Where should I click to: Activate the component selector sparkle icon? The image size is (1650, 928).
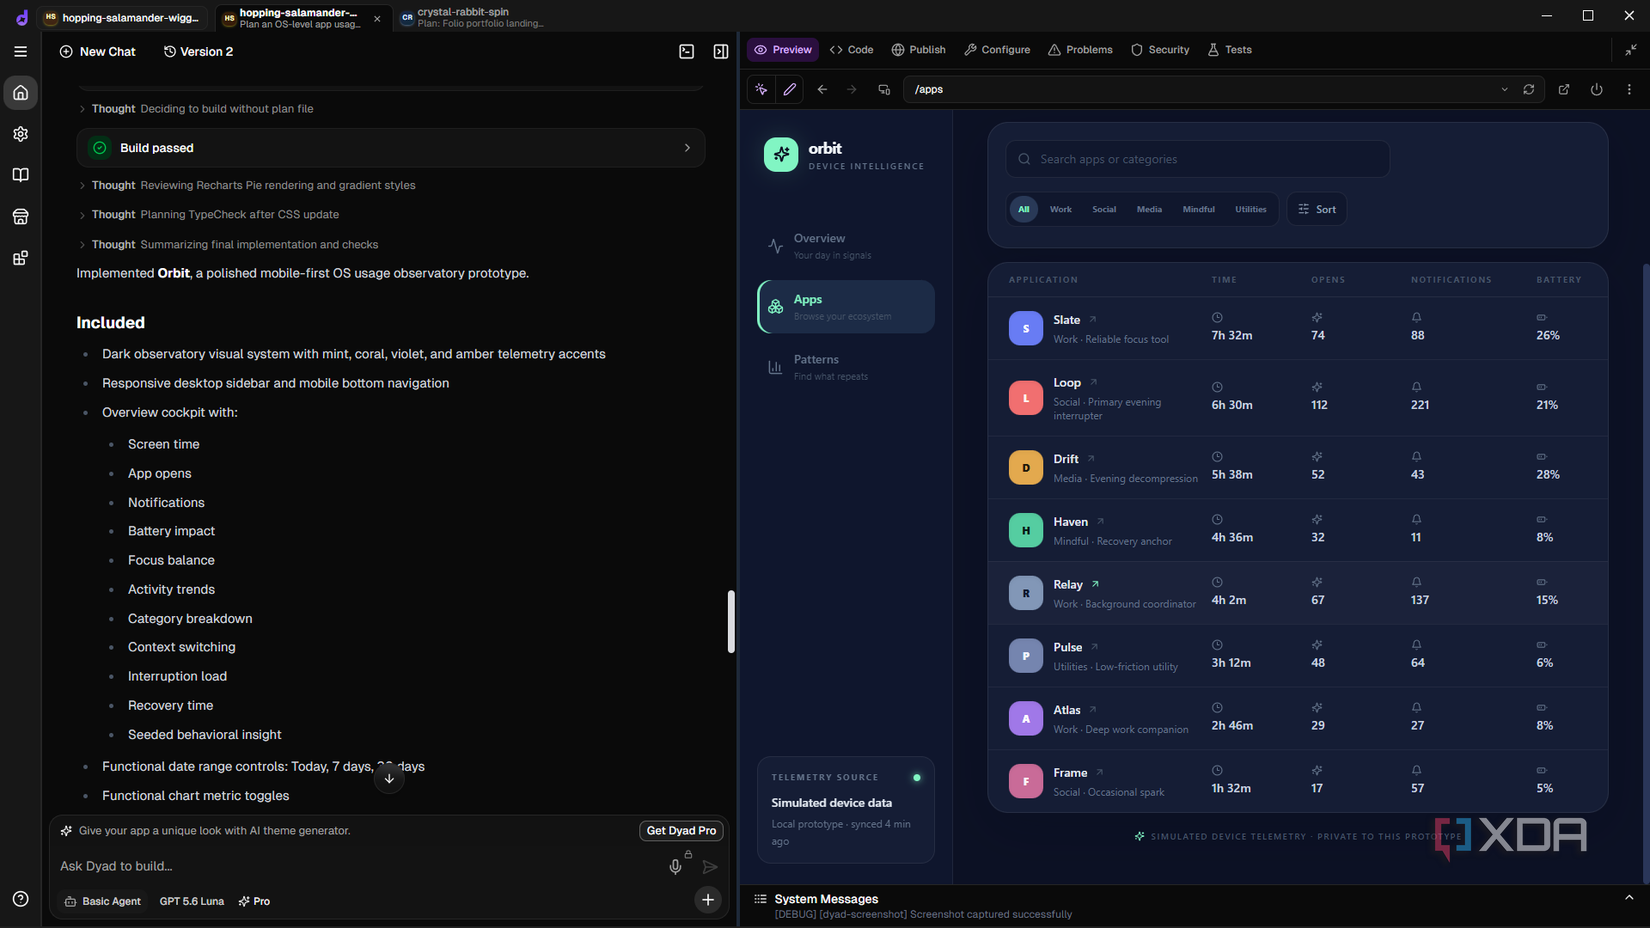pyautogui.click(x=762, y=89)
